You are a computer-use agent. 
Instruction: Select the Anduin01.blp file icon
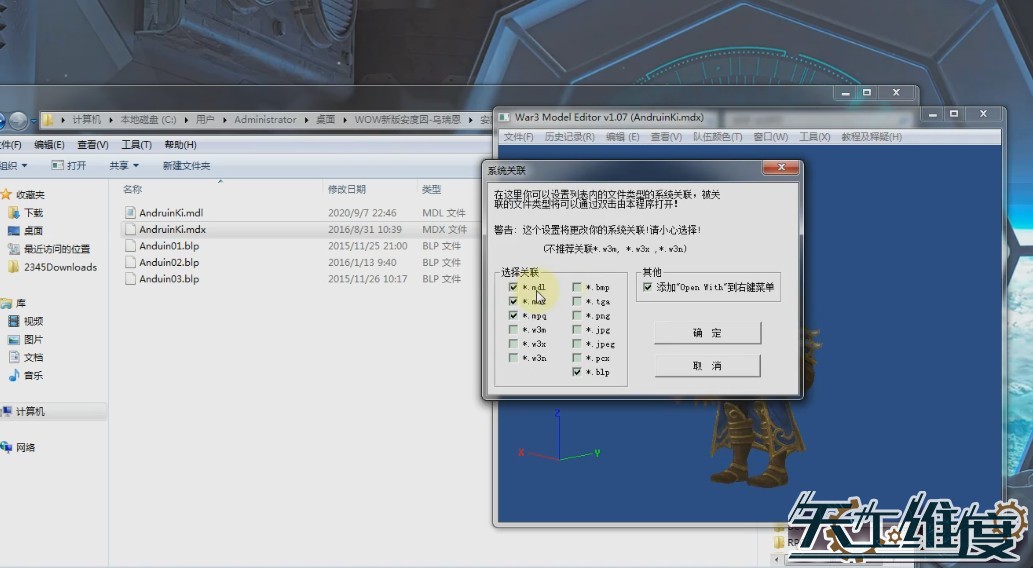click(x=130, y=246)
